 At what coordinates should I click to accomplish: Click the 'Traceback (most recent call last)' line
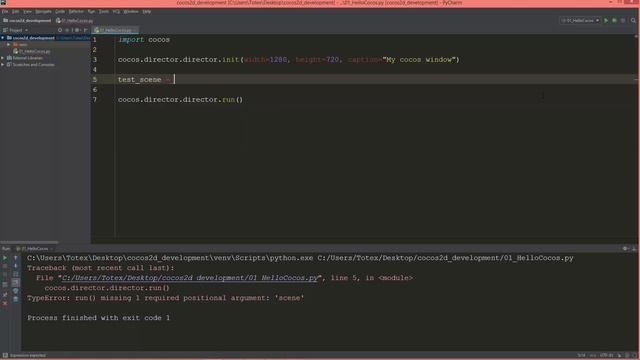[101, 268]
